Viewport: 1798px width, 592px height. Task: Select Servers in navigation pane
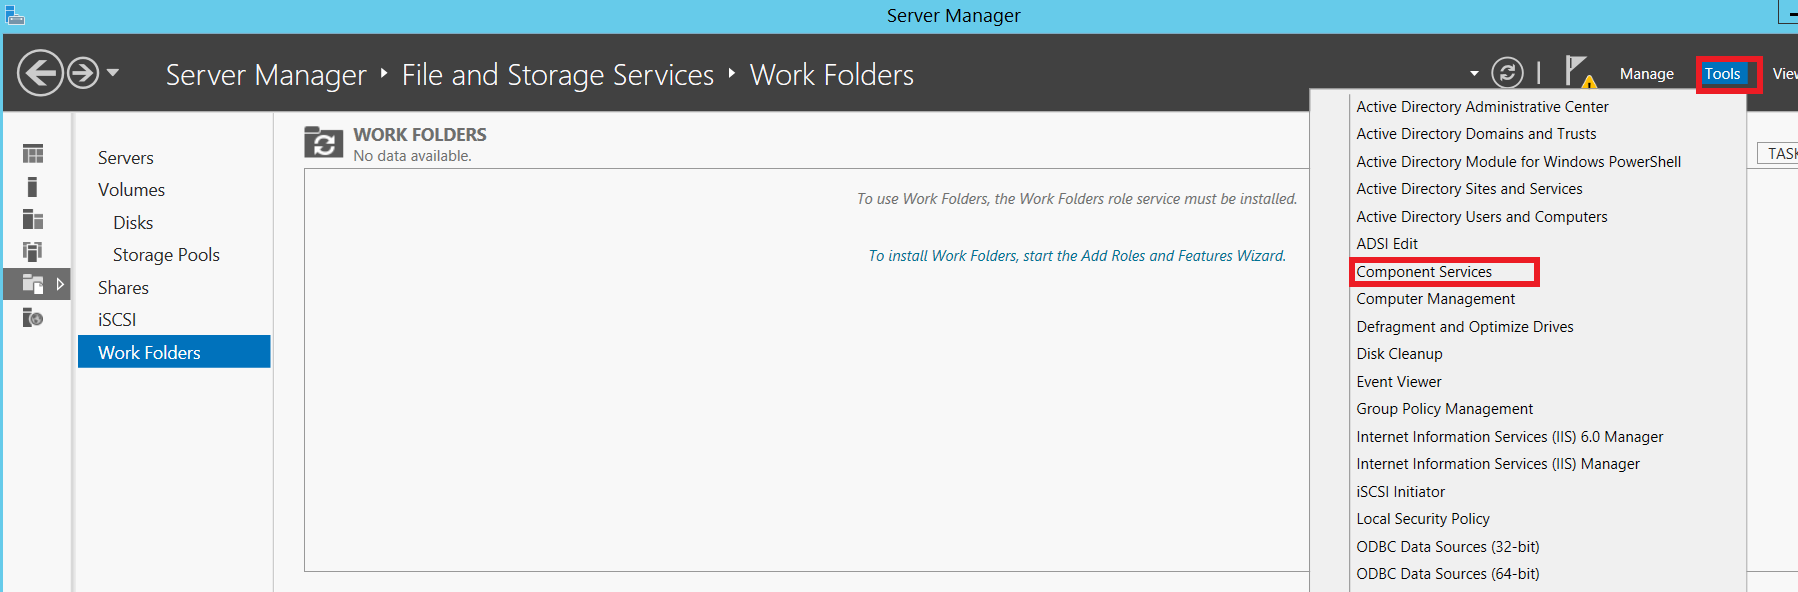tap(126, 158)
